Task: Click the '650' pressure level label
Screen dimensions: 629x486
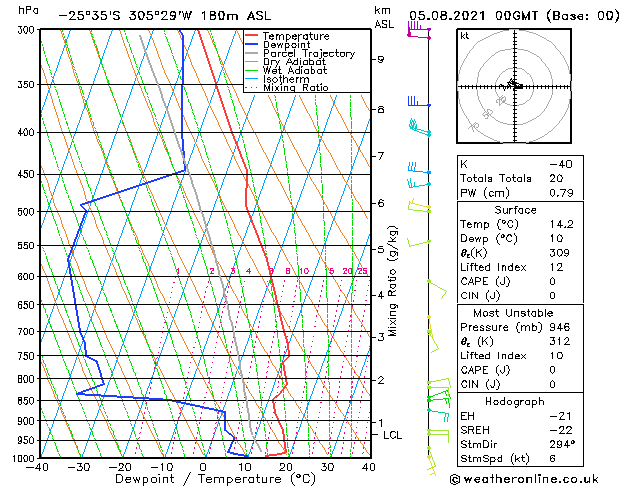Action: pos(28,305)
